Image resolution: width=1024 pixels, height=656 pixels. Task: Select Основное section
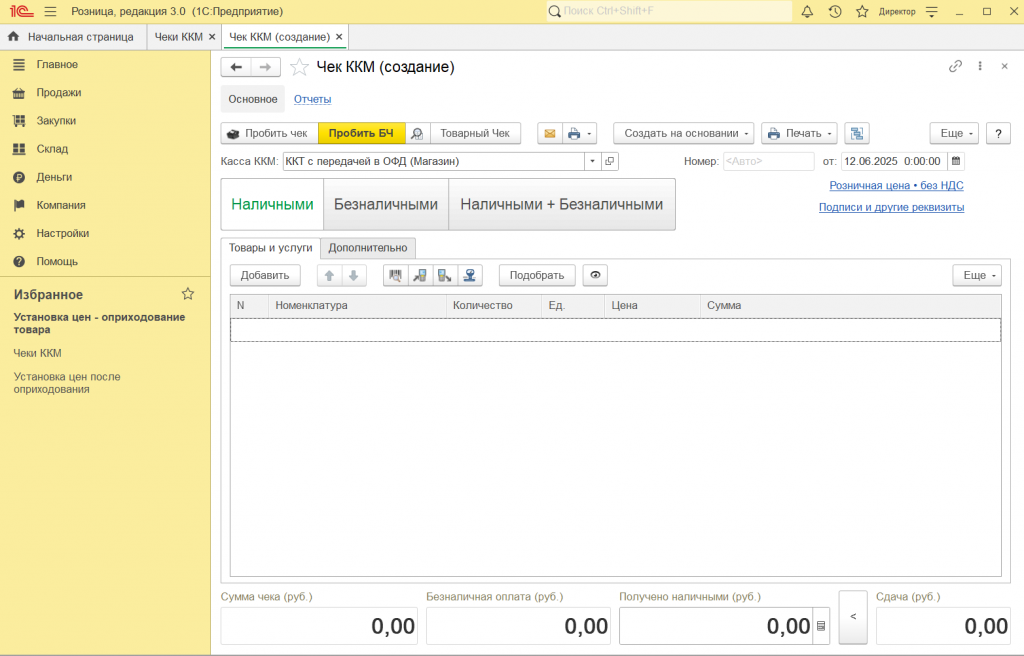coord(253,99)
